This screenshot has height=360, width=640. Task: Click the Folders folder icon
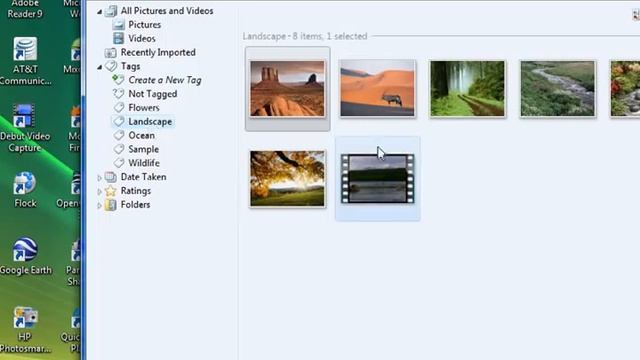click(x=111, y=204)
